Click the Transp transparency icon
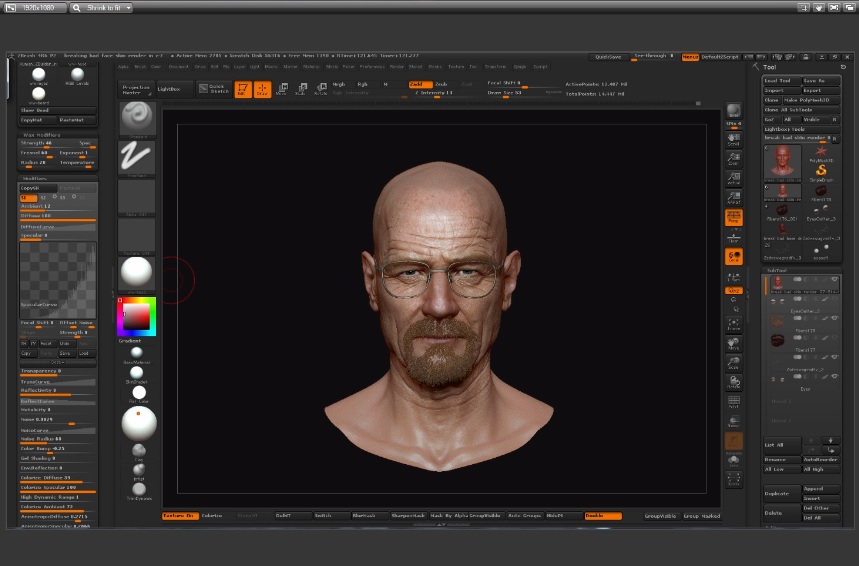859x566 pixels. point(734,421)
